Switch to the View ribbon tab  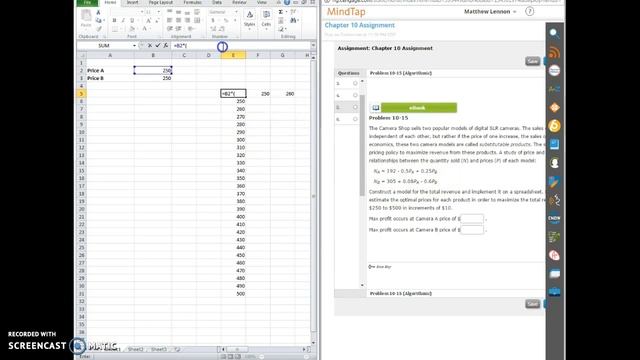point(262,2)
